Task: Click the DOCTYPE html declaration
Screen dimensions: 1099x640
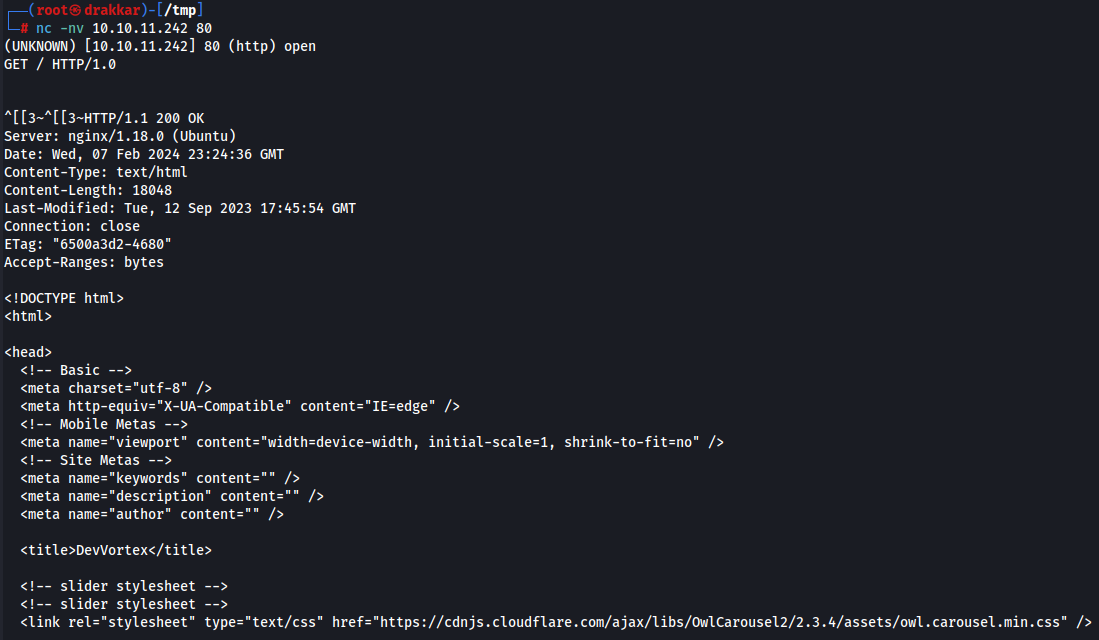Action: pos(64,298)
